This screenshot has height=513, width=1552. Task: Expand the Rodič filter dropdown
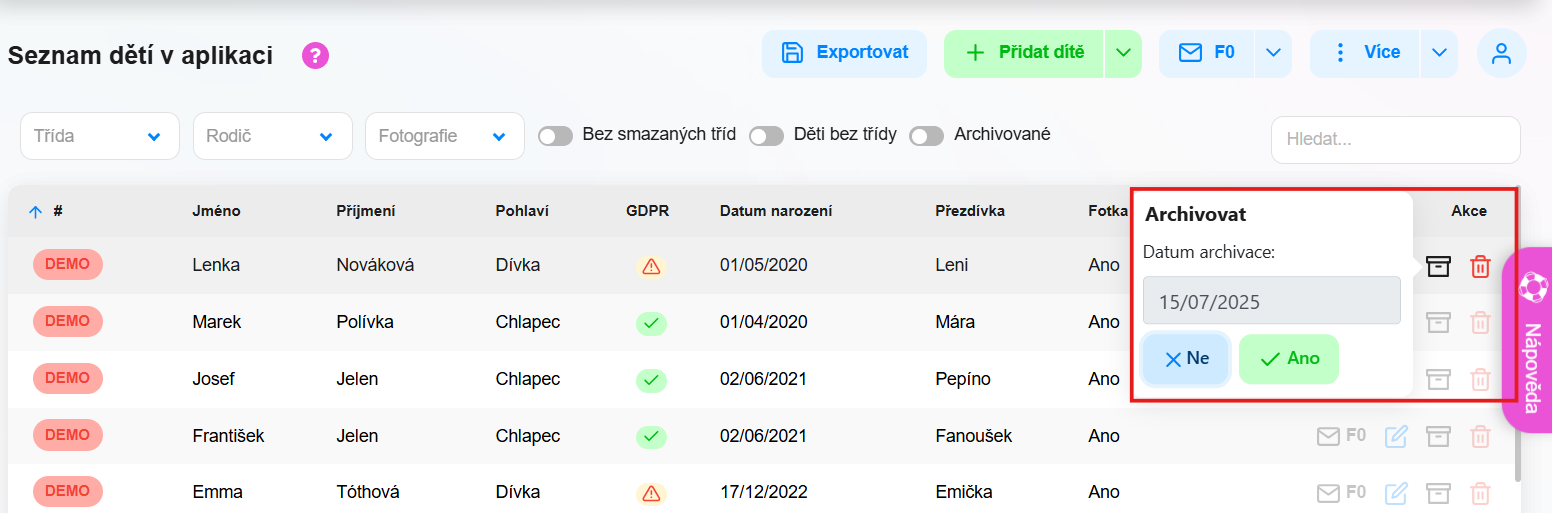tap(273, 136)
